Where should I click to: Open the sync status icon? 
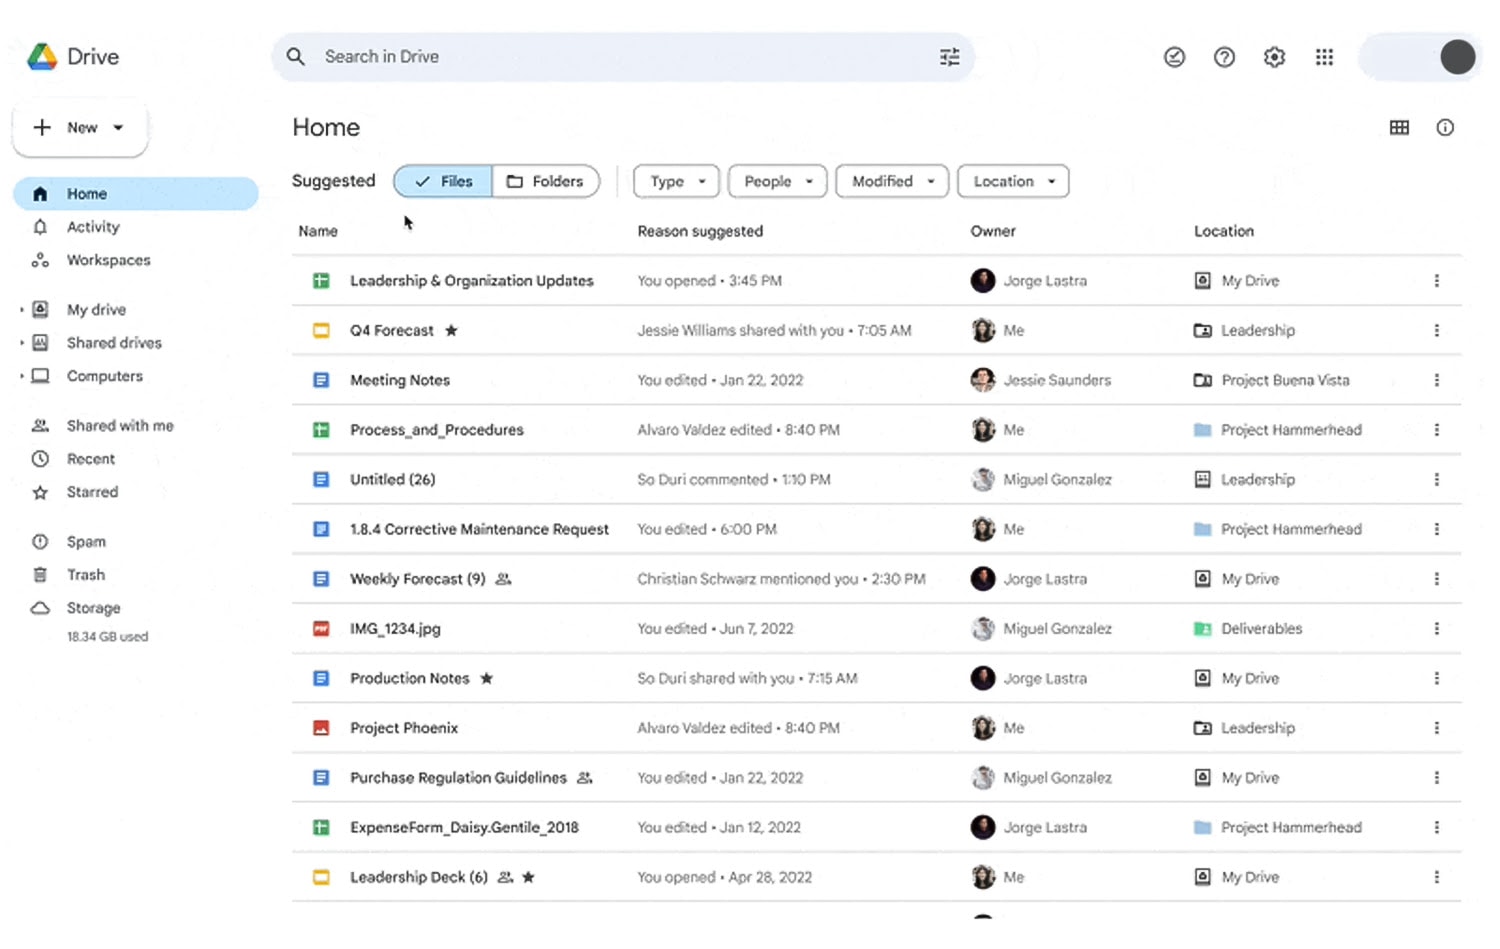[x=1174, y=57]
